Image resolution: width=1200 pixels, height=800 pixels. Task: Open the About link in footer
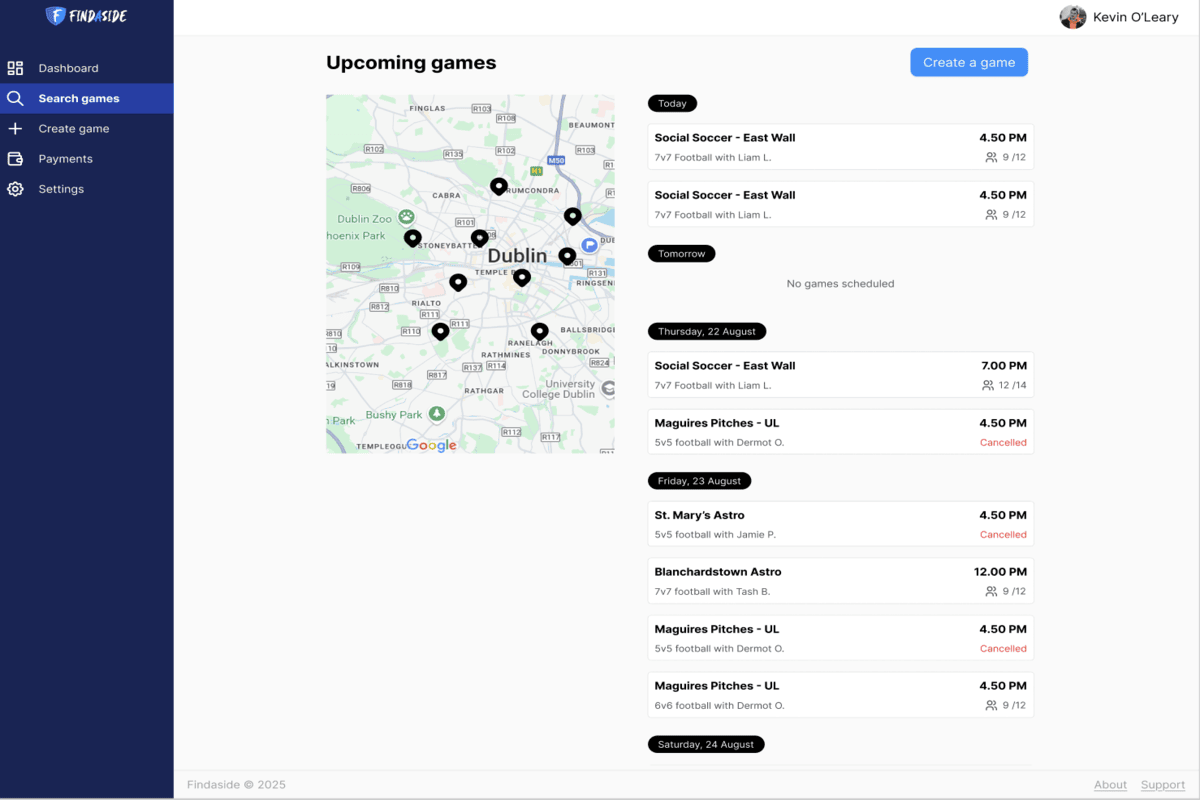tap(1110, 785)
